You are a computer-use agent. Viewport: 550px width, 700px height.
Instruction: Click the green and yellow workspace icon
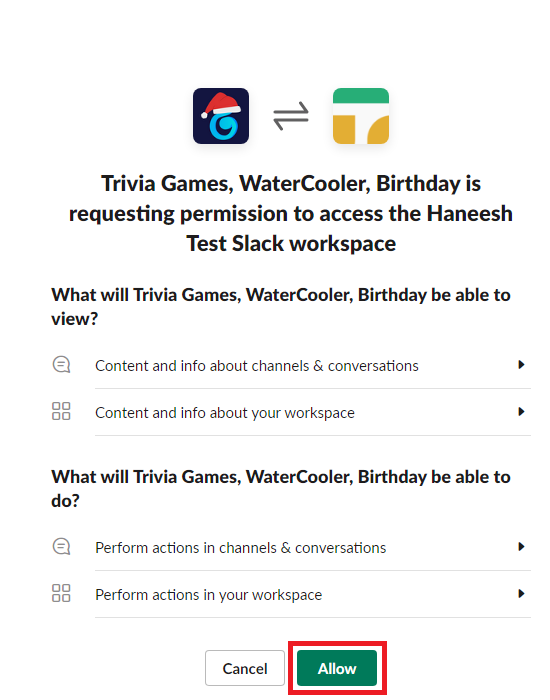[361, 116]
